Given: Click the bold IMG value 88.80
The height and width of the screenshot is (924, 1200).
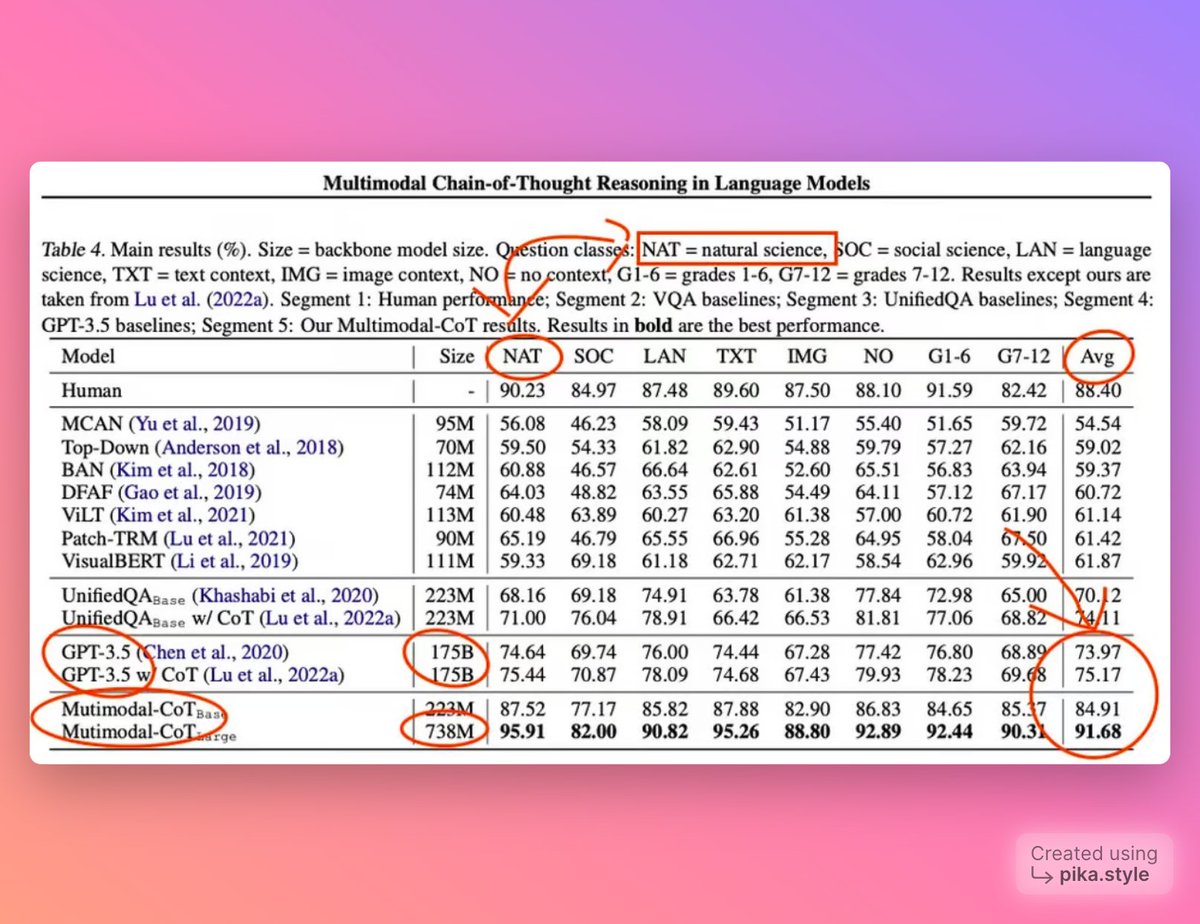Looking at the screenshot, I should tap(807, 734).
